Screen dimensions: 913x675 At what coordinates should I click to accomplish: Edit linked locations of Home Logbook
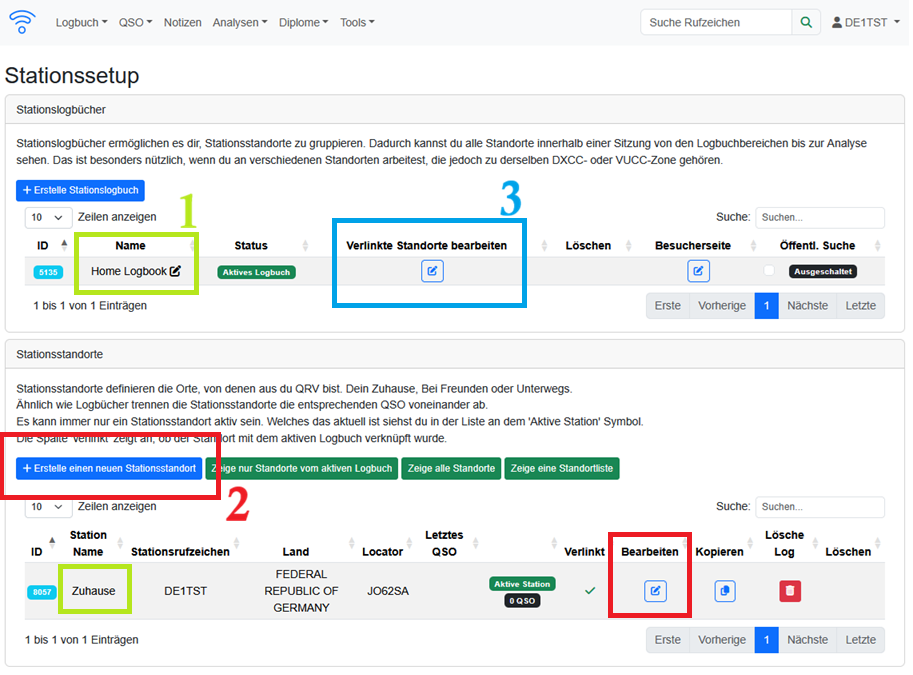point(432,271)
